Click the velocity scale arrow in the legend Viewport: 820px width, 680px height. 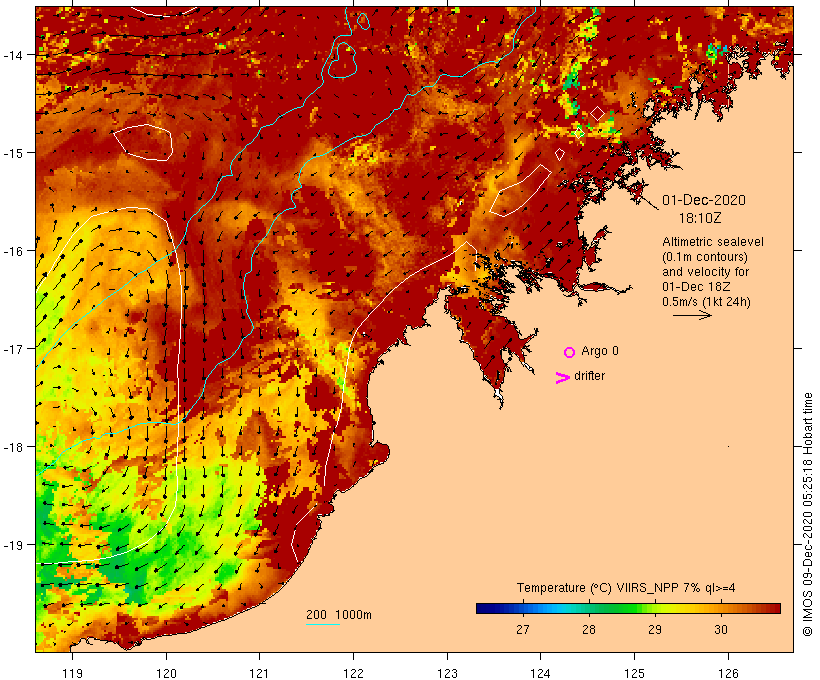692,315
